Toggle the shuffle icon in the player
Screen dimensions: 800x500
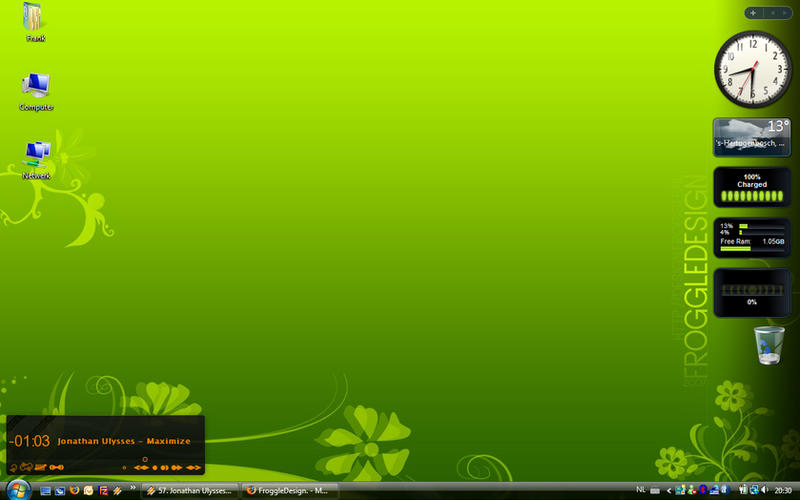point(27,467)
